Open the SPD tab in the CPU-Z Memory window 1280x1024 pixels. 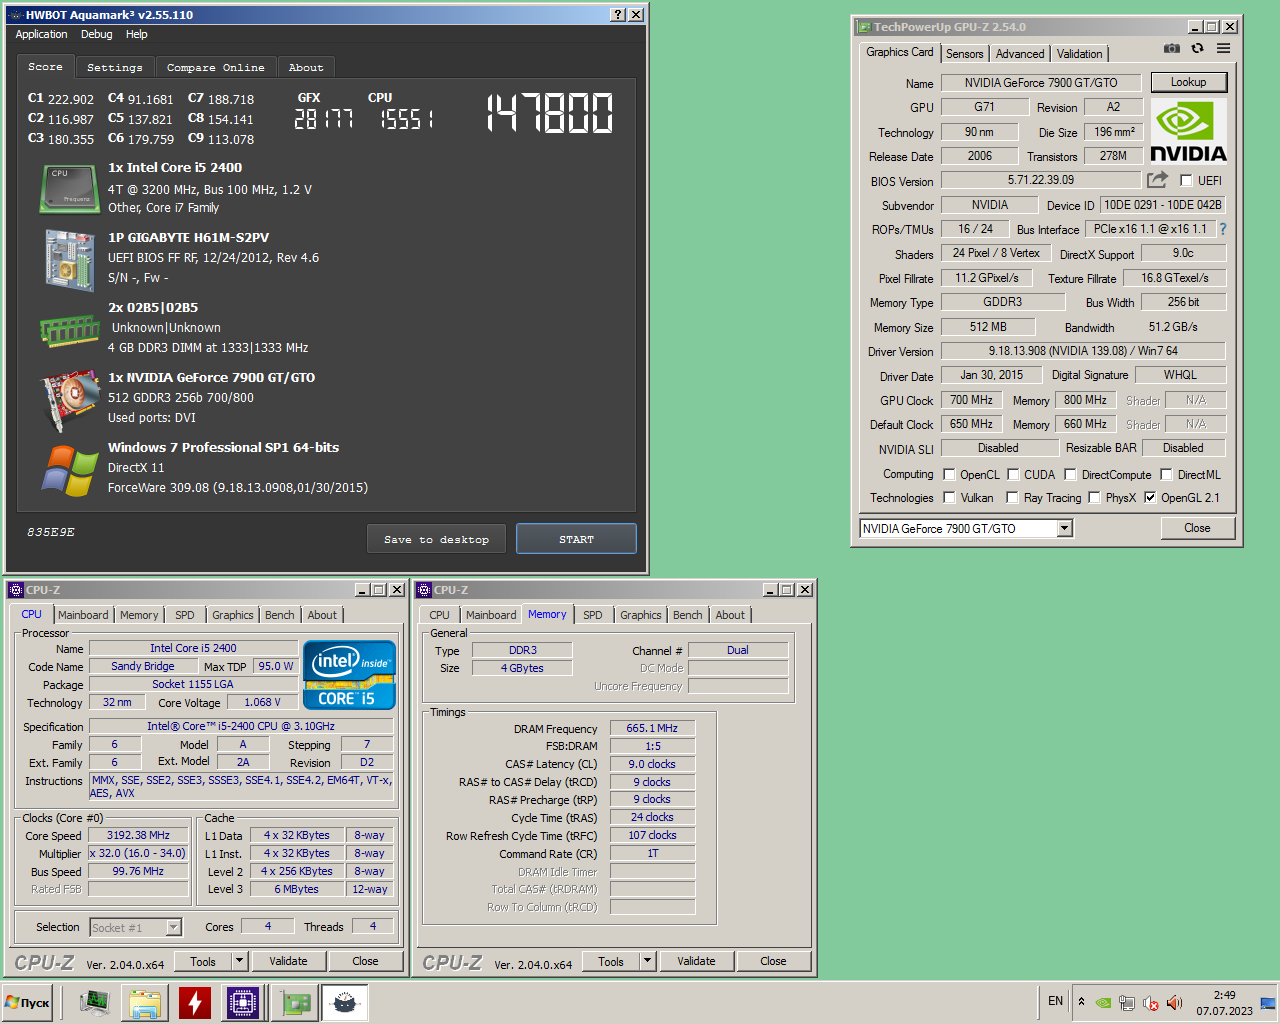pos(593,615)
